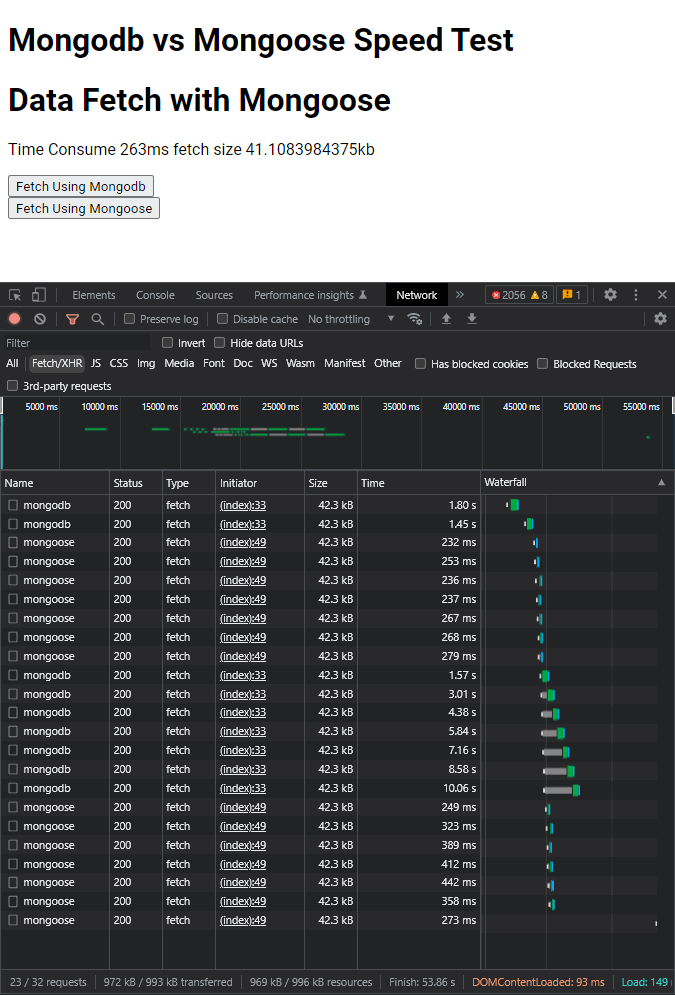Click the waterfall bar of 7.16 s request
This screenshot has height=995, width=675.
click(x=556, y=751)
